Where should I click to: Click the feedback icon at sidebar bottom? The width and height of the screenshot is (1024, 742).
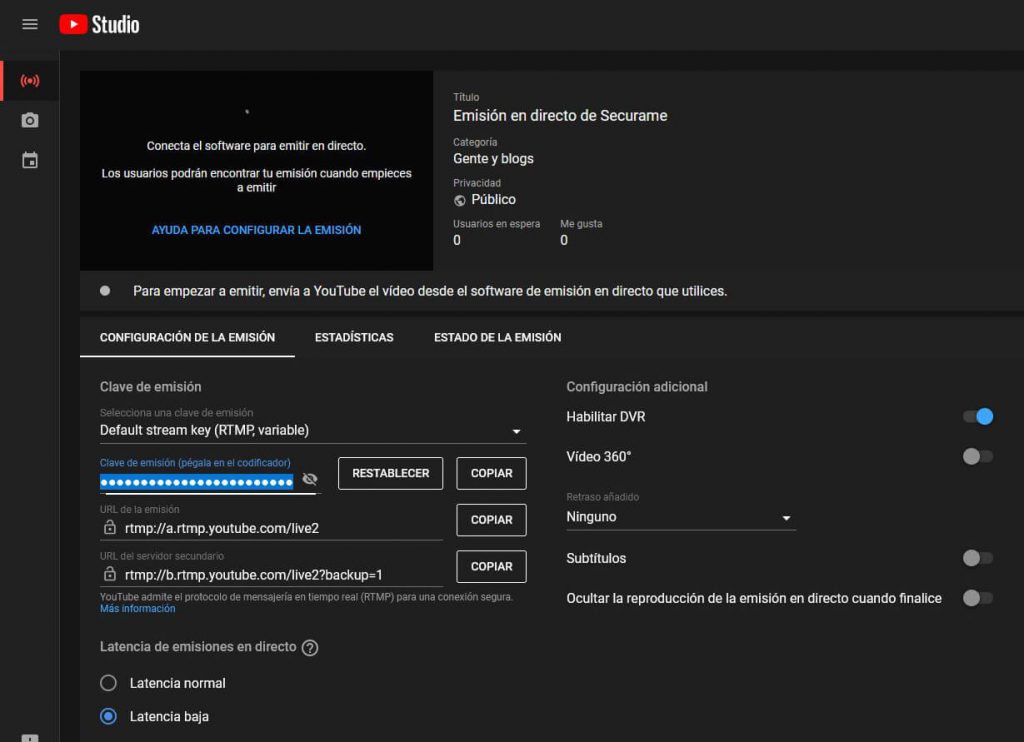click(x=30, y=737)
